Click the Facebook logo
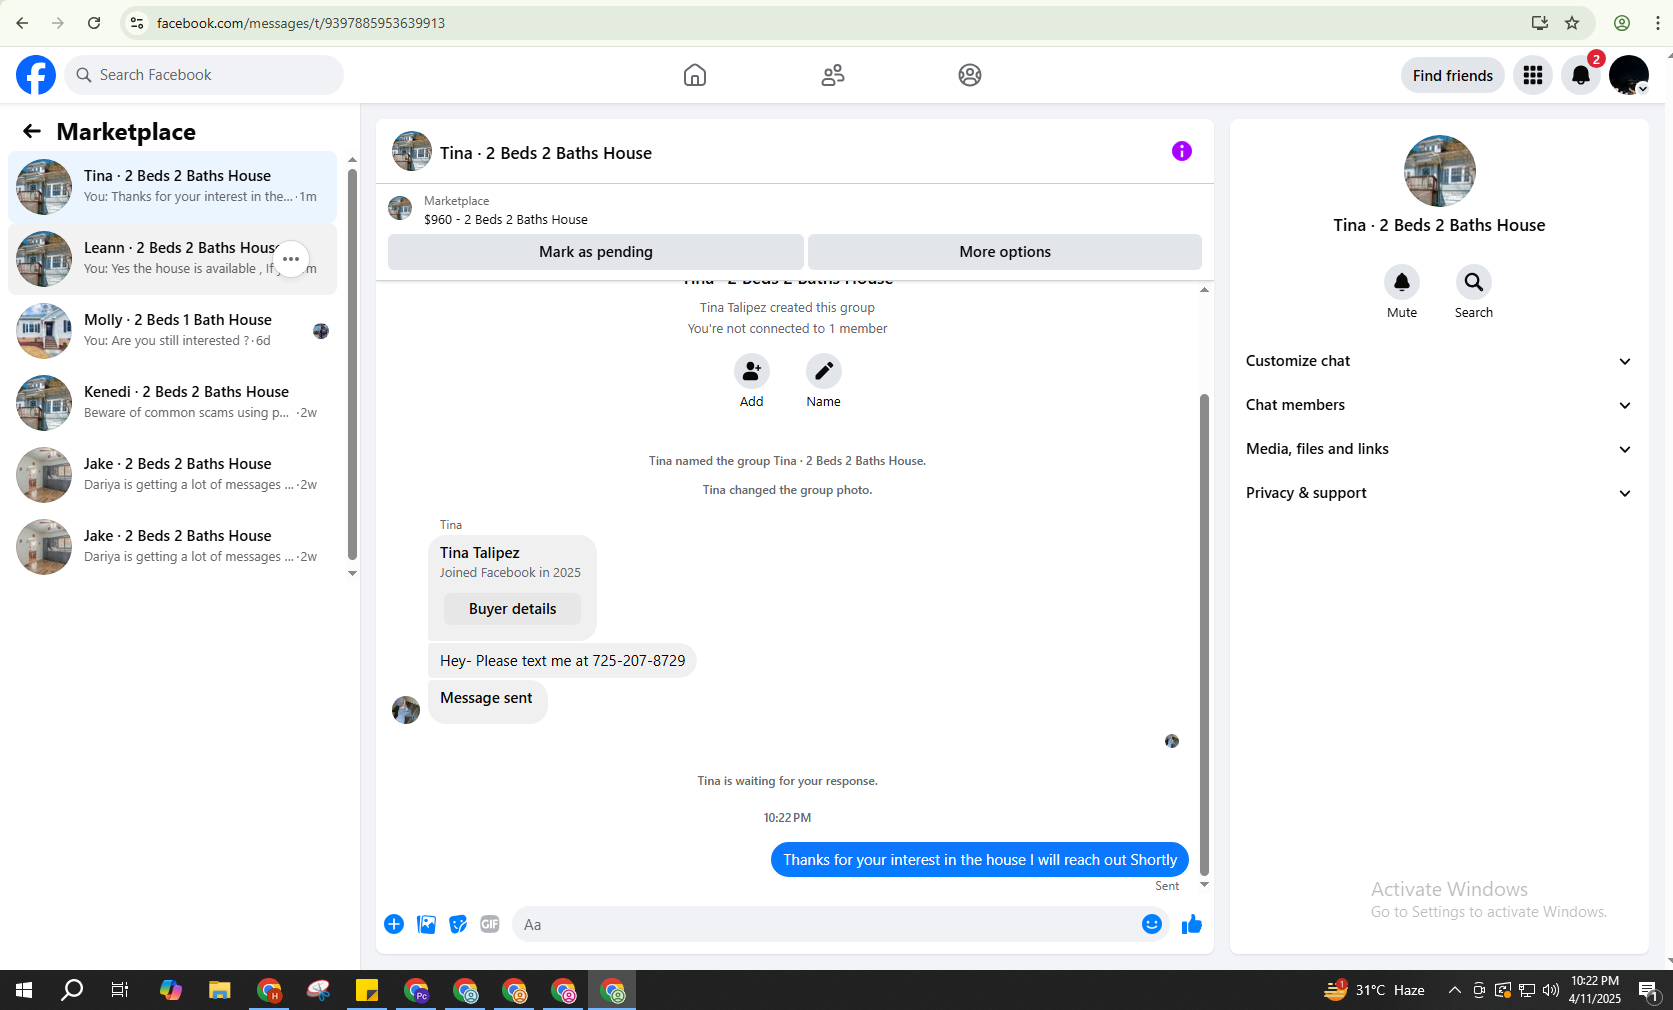 tap(36, 75)
